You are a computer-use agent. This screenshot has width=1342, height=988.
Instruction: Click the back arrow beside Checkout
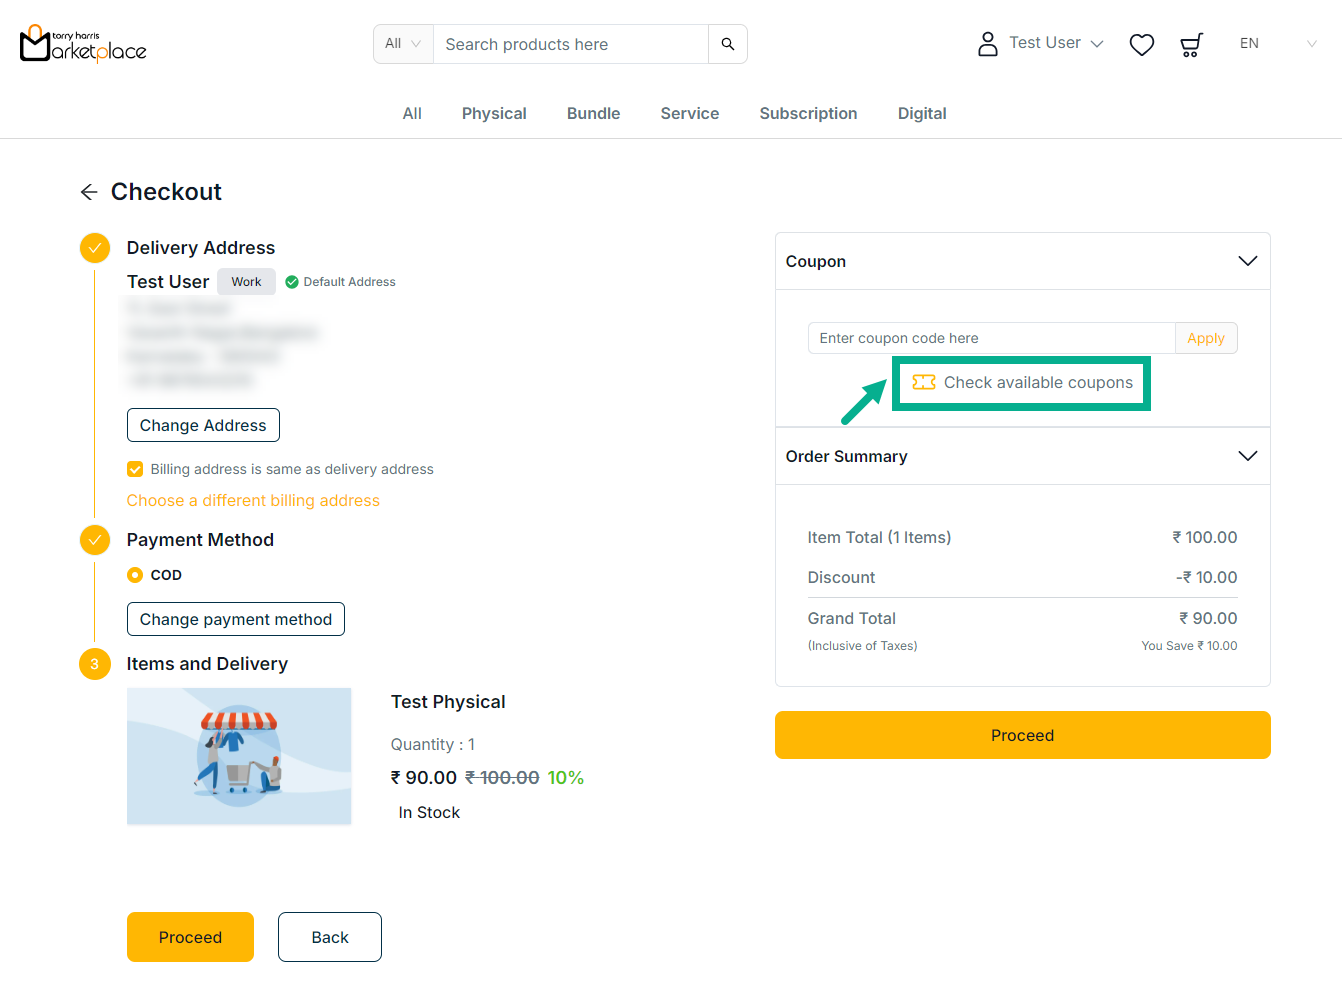[89, 192]
